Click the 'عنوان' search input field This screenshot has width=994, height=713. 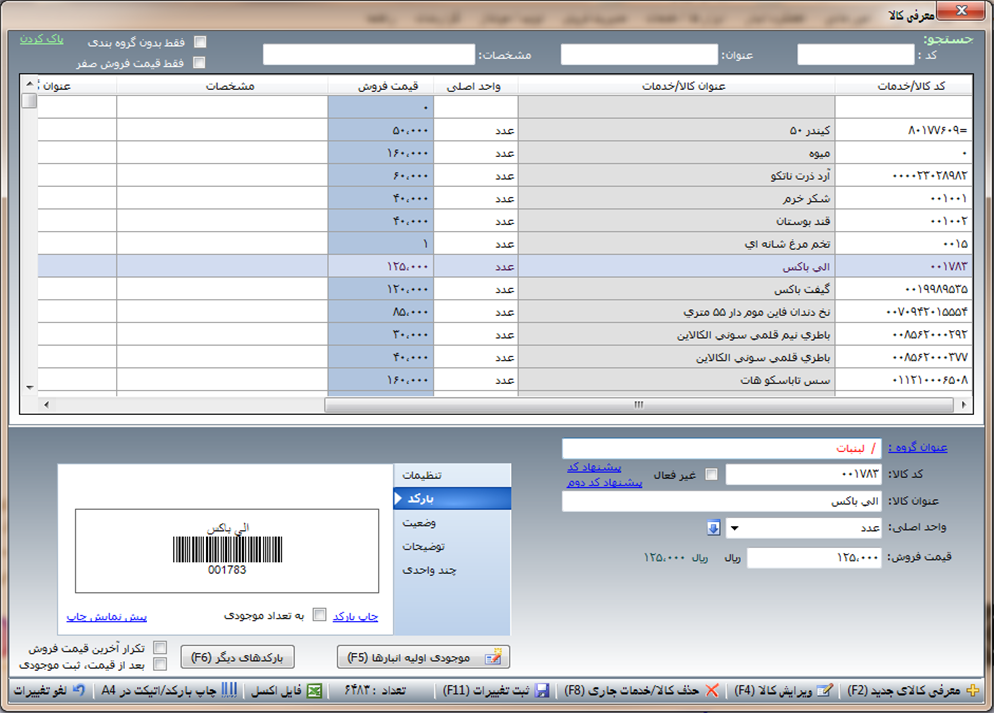click(x=638, y=55)
